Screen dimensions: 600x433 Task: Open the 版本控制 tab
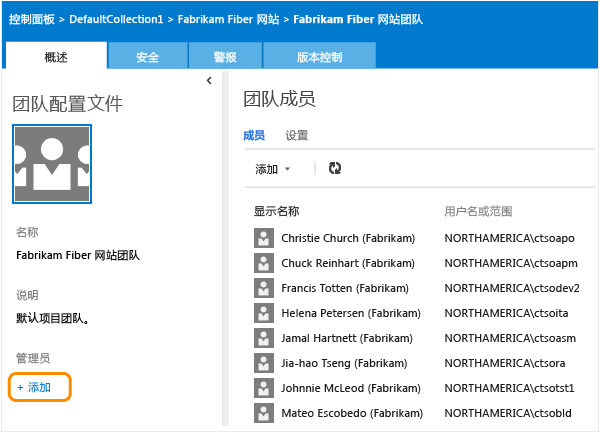(x=320, y=57)
